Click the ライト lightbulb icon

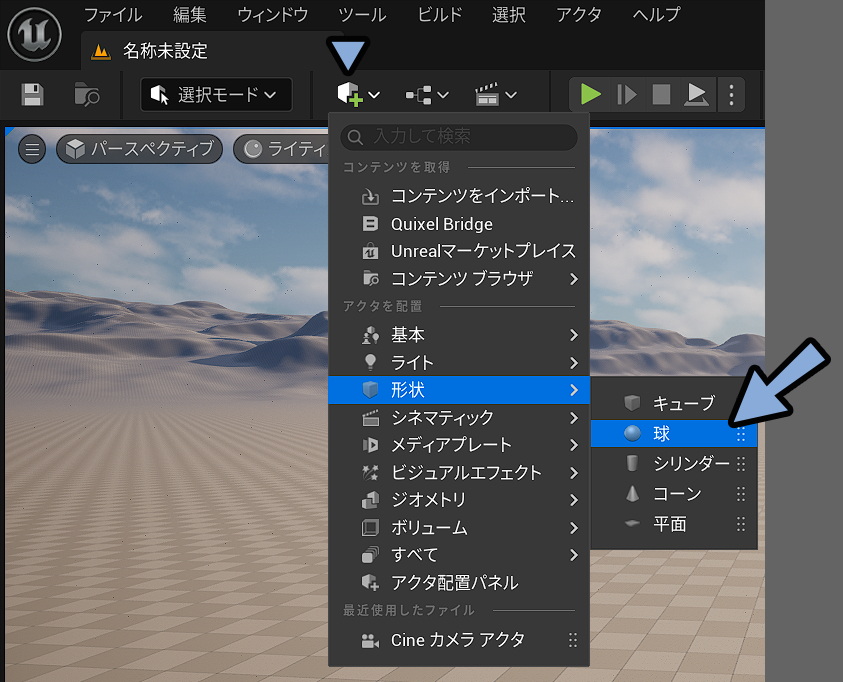click(x=370, y=362)
